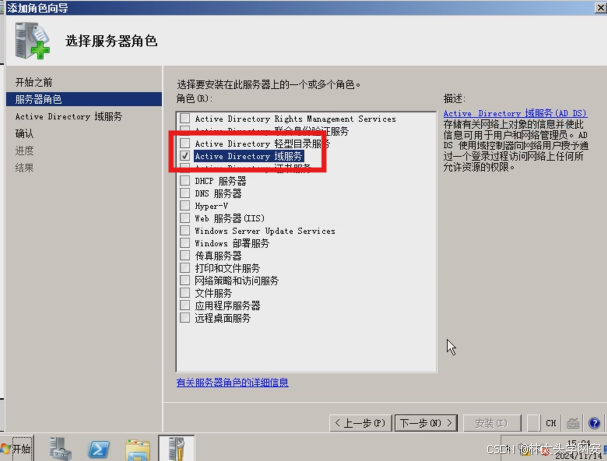Screen dimensions: 607x461
Task: Click 上一步(P) back button
Action: [x=360, y=423]
